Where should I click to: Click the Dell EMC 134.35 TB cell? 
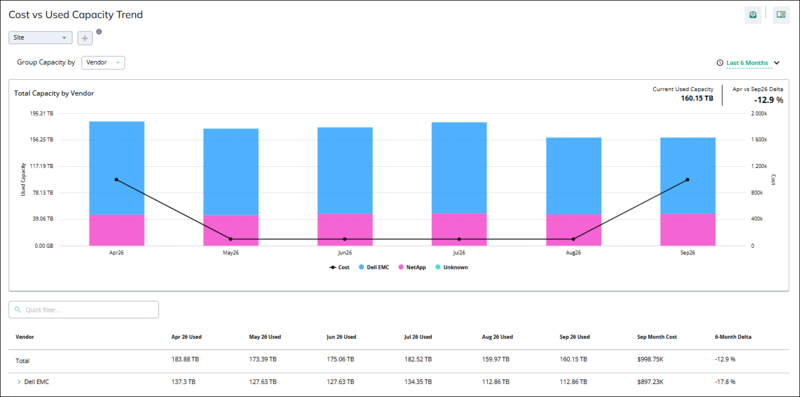418,381
